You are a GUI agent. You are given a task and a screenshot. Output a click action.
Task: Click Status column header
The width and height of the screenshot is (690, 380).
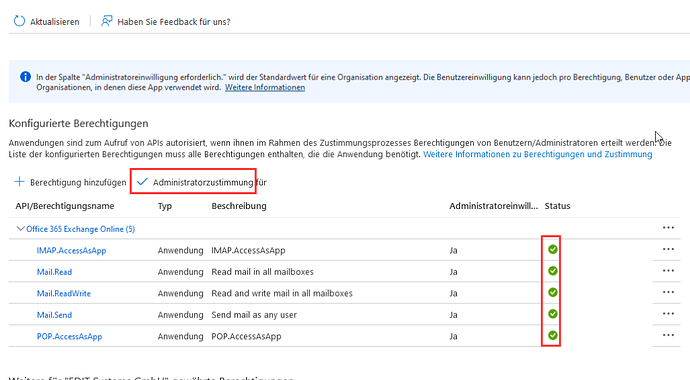[x=557, y=206]
